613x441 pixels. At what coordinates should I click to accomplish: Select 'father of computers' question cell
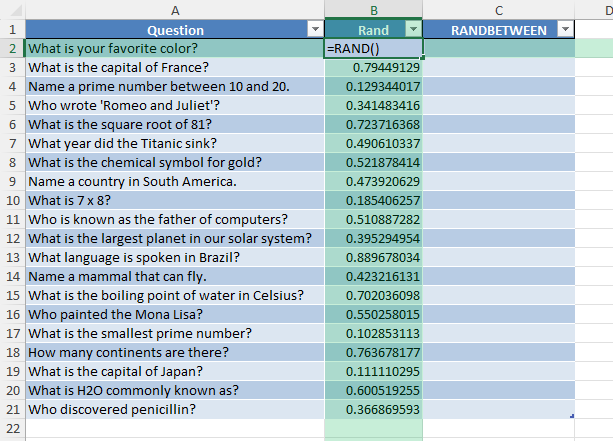point(175,220)
